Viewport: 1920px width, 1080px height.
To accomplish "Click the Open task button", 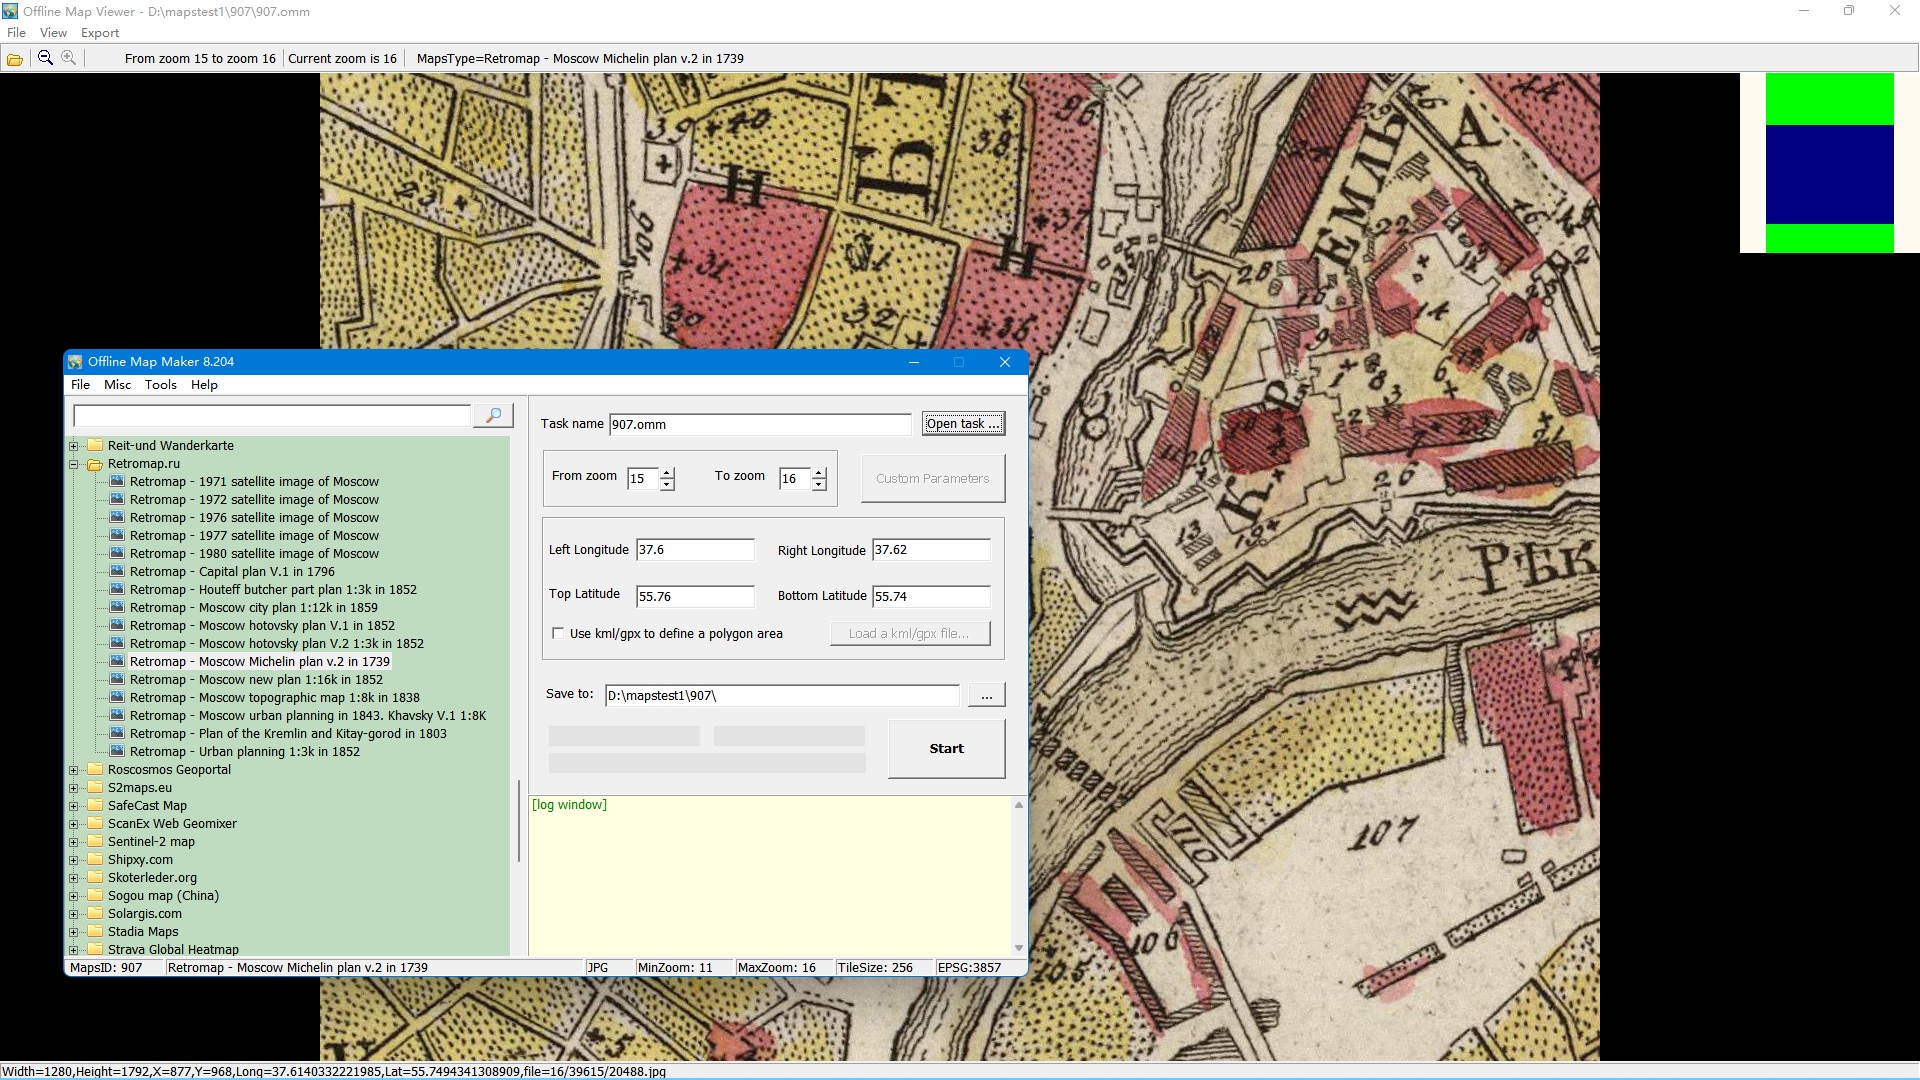I will (x=963, y=424).
